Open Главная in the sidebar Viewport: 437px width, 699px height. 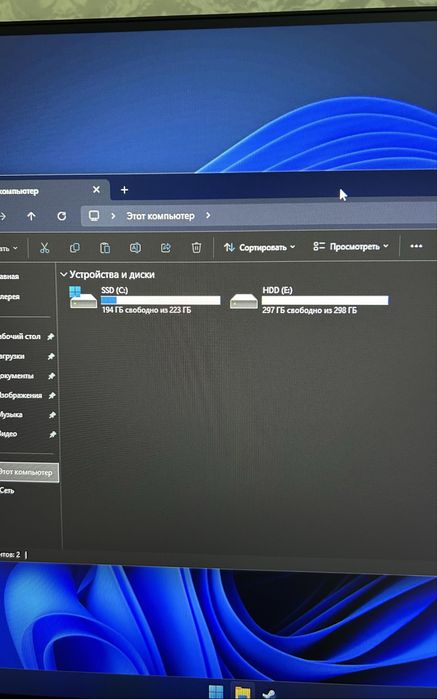point(9,276)
